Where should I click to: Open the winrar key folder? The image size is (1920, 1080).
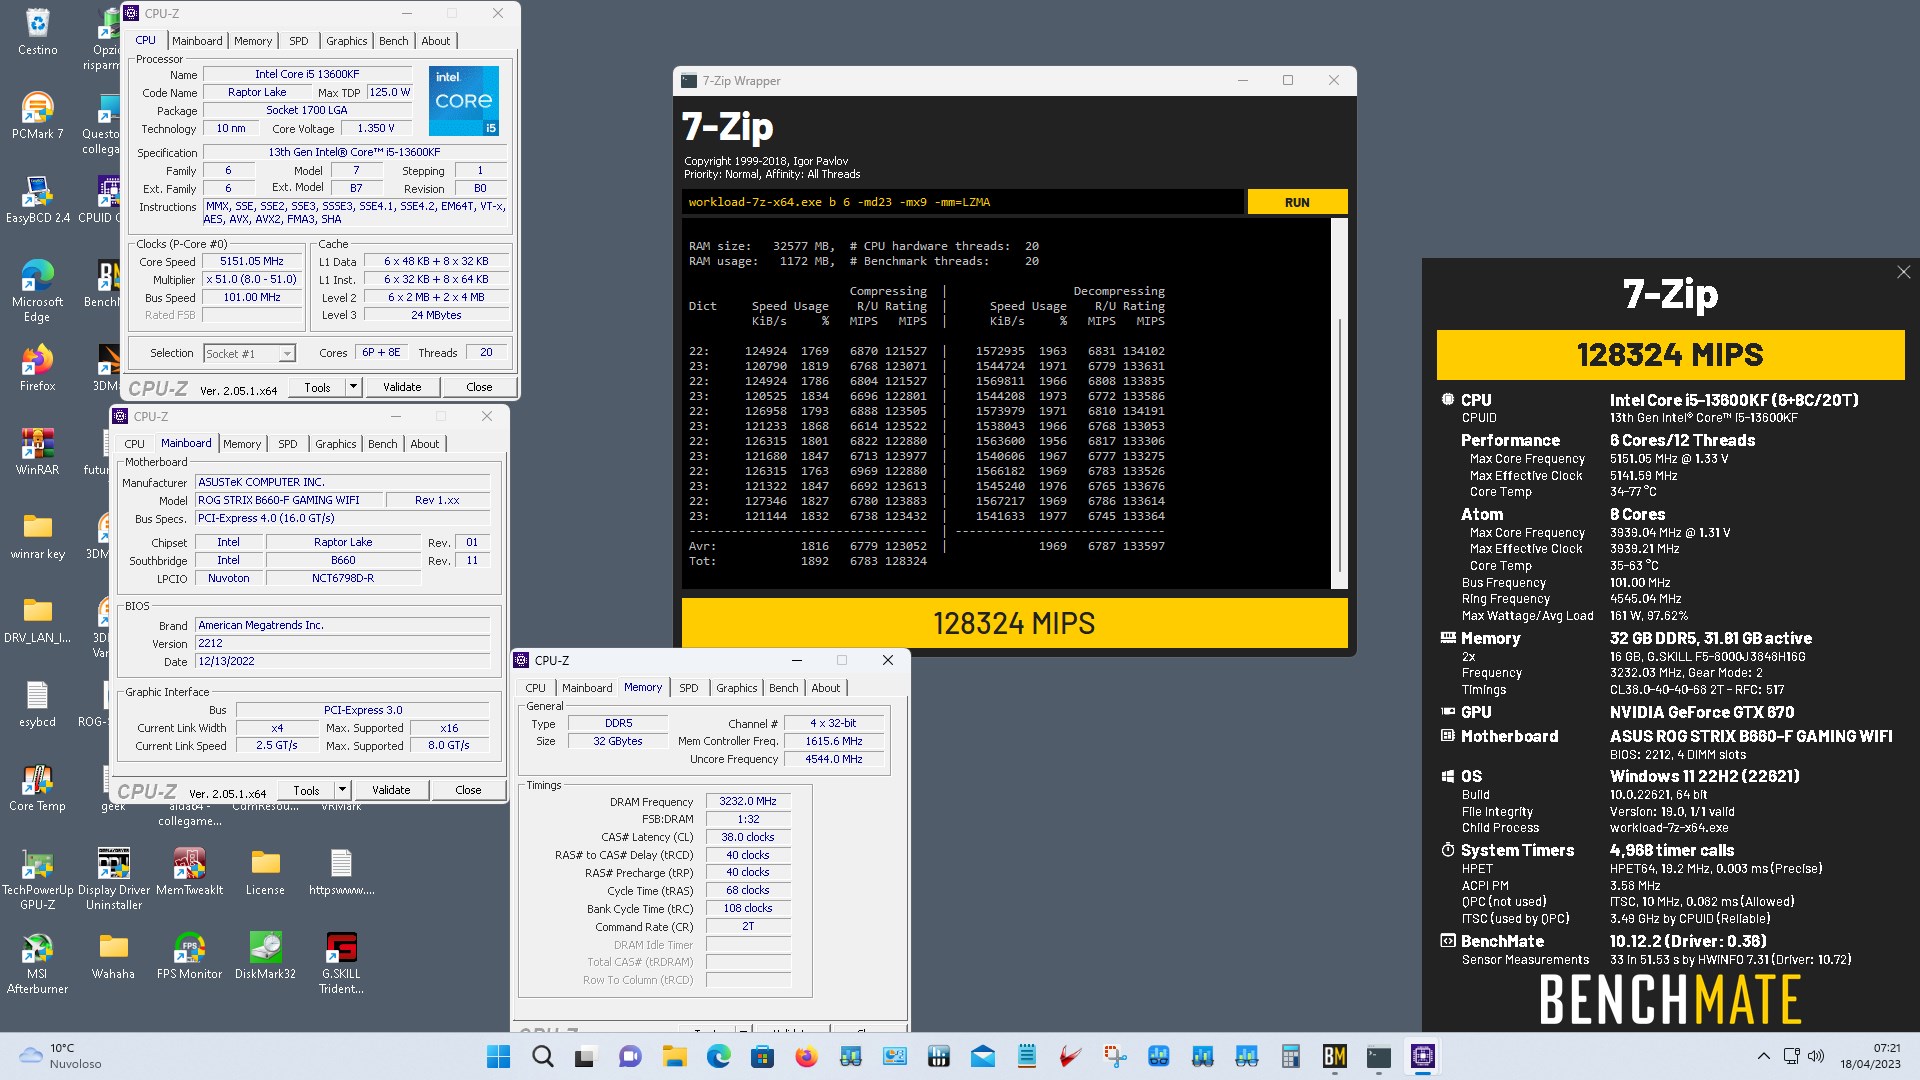coord(37,536)
